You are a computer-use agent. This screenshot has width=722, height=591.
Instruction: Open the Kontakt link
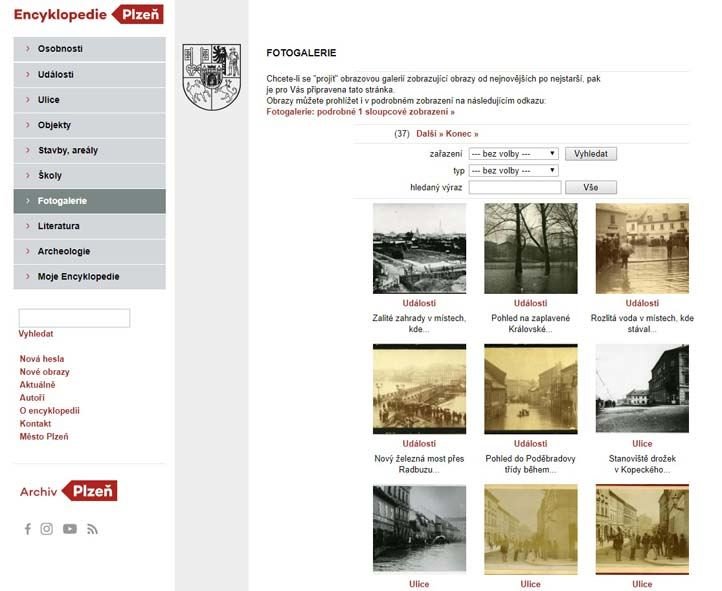pyautogui.click(x=35, y=423)
